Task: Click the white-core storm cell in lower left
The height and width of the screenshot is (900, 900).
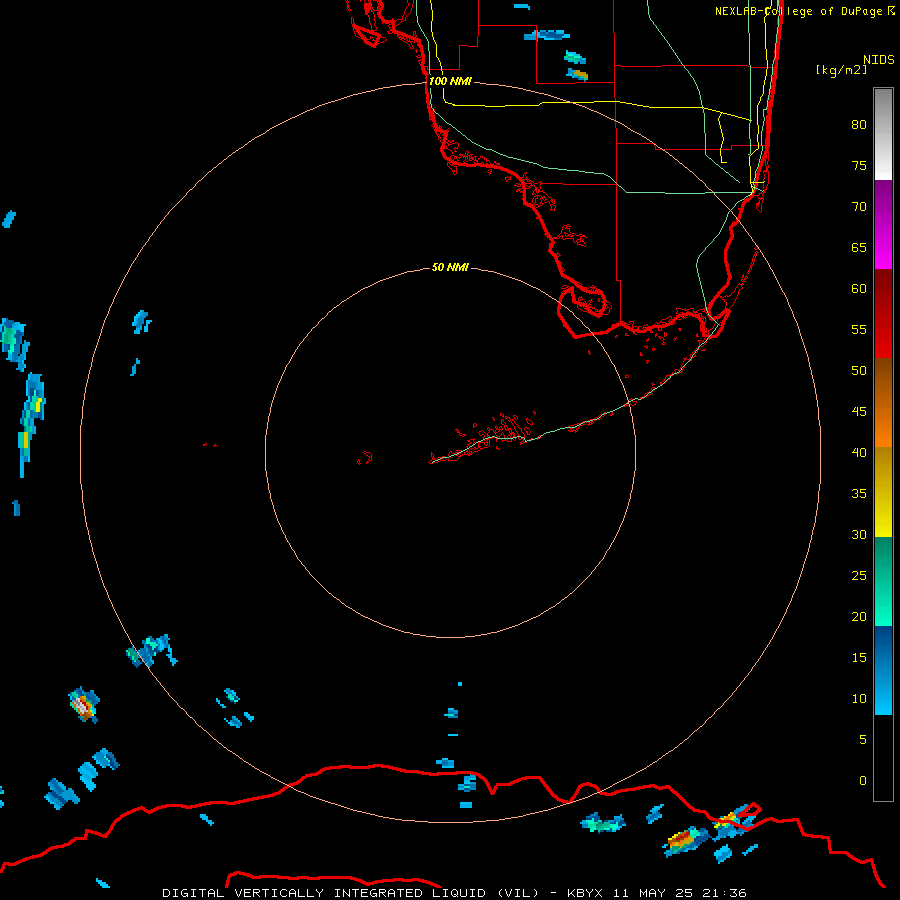Action: click(84, 705)
